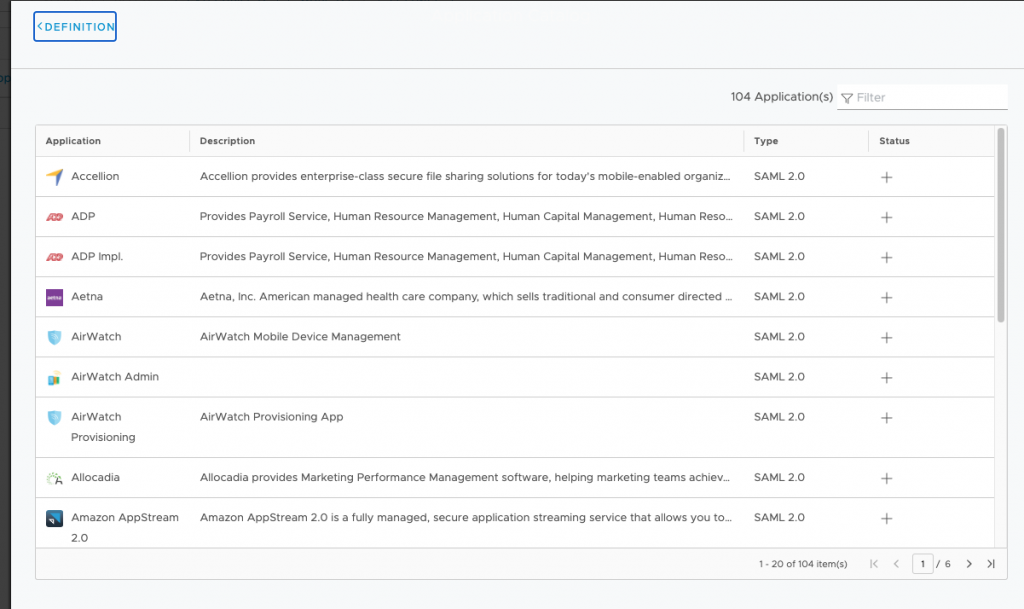Click the page number input box

pyautogui.click(x=922, y=564)
